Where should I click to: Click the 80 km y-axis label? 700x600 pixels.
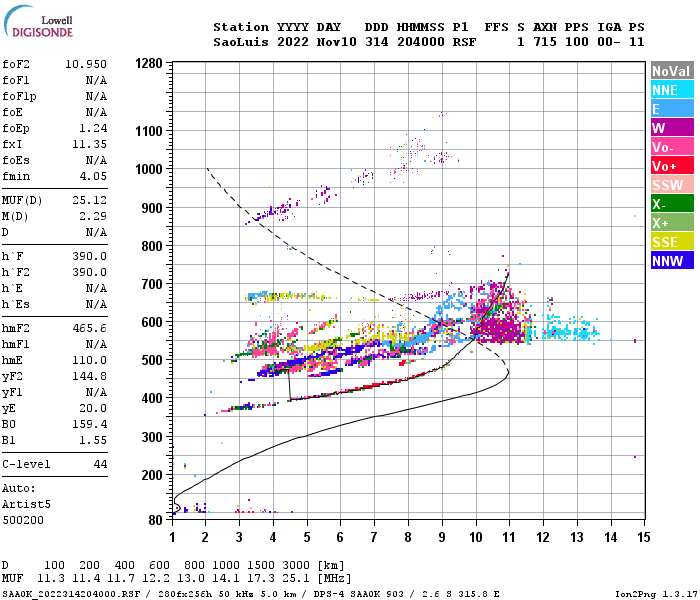[156, 520]
